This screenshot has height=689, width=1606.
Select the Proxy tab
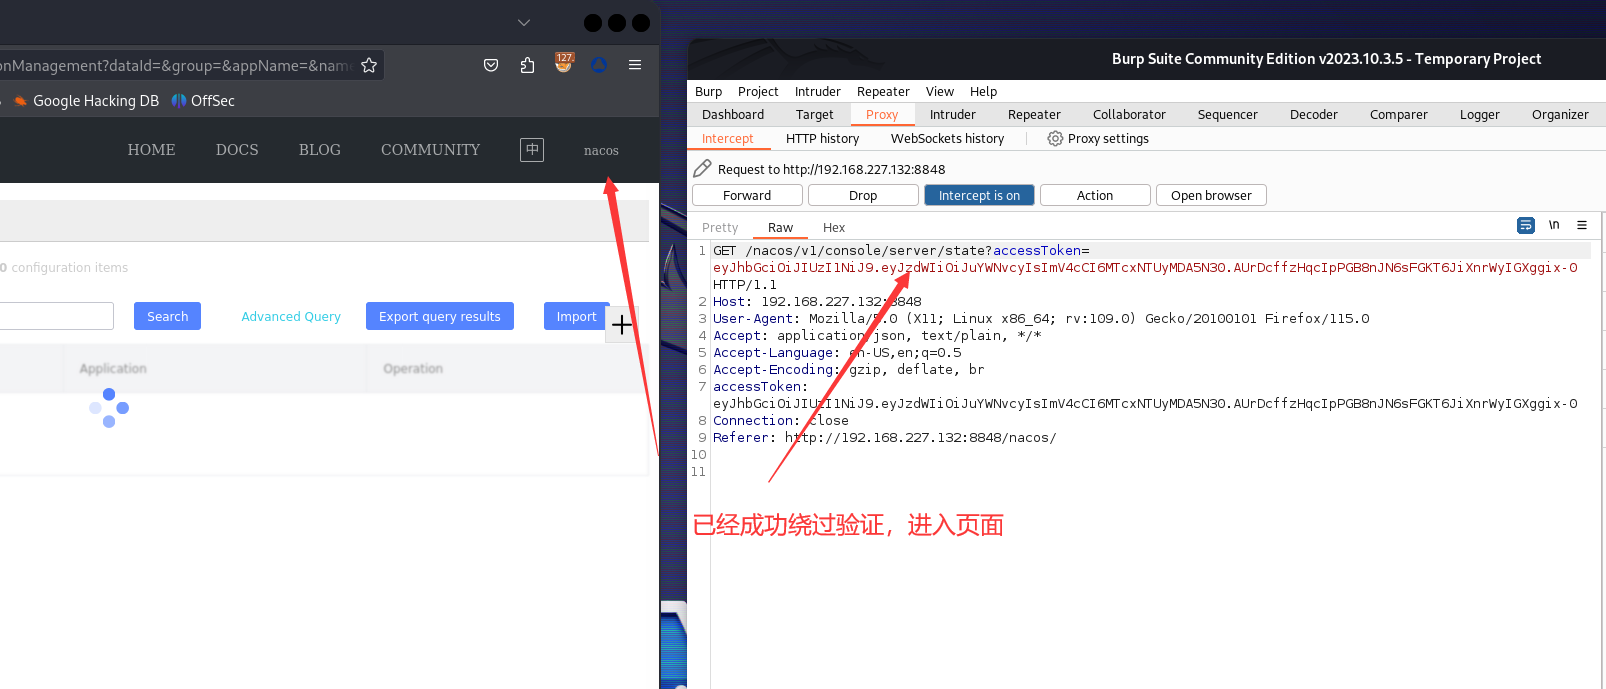(882, 115)
